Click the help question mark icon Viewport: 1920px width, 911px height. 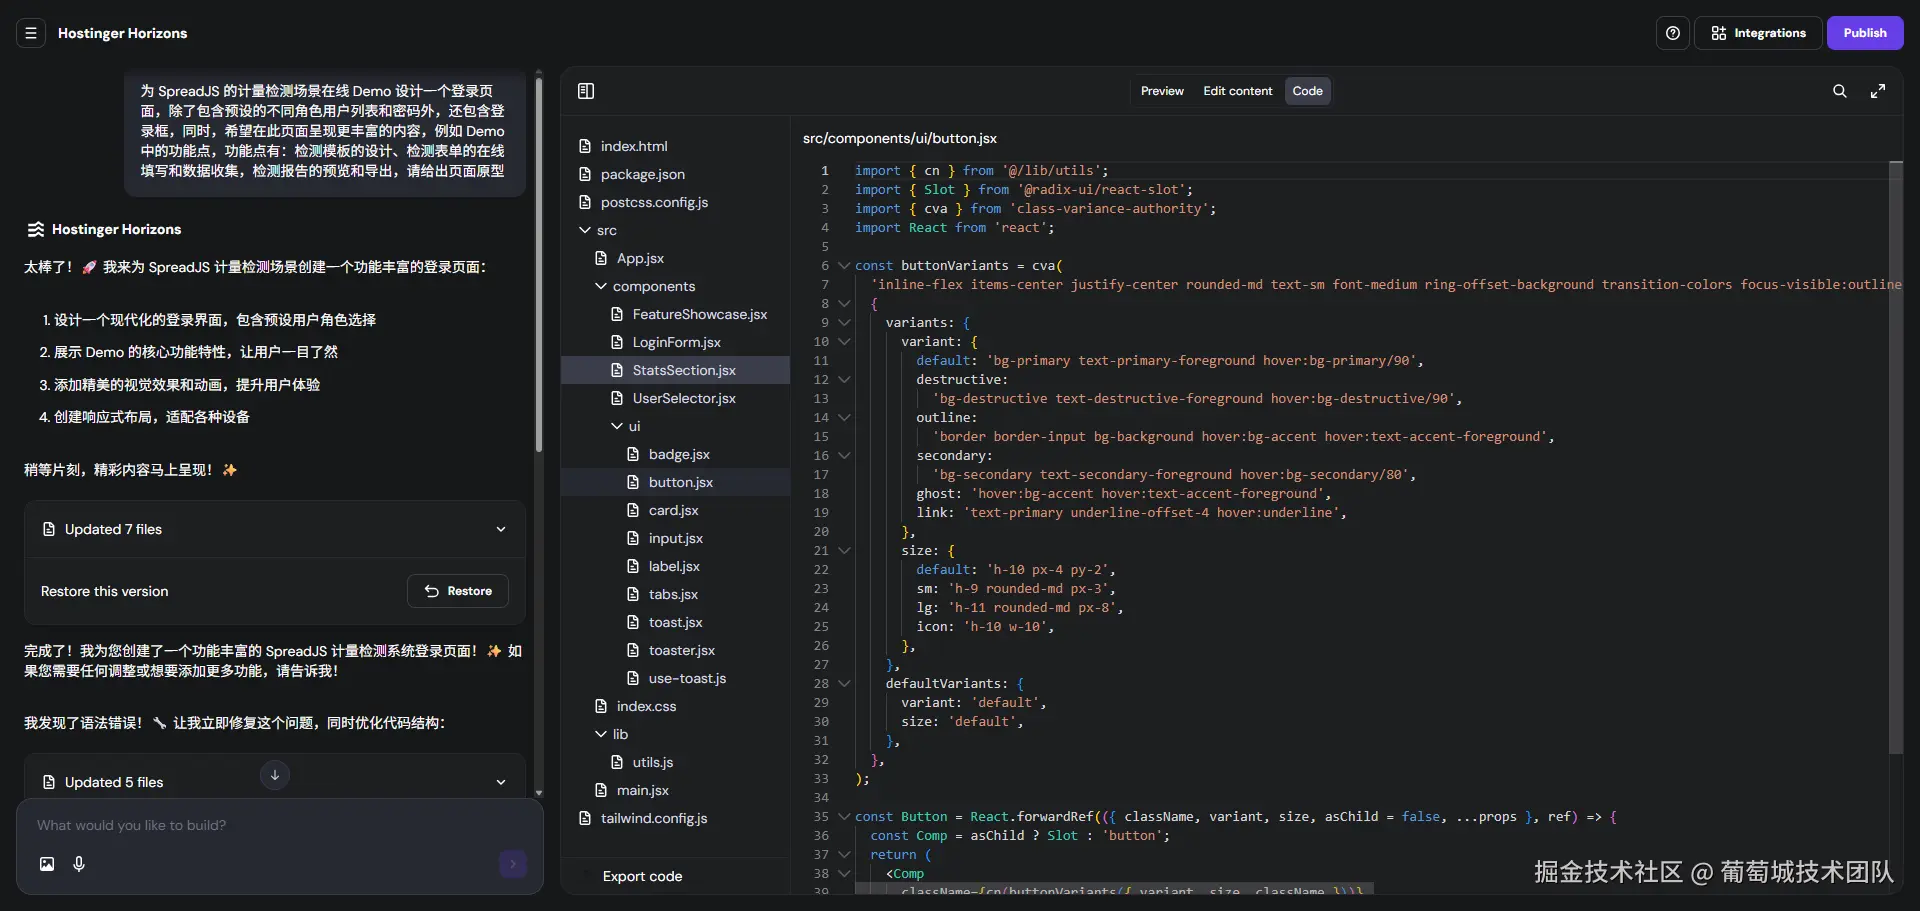[x=1672, y=33]
